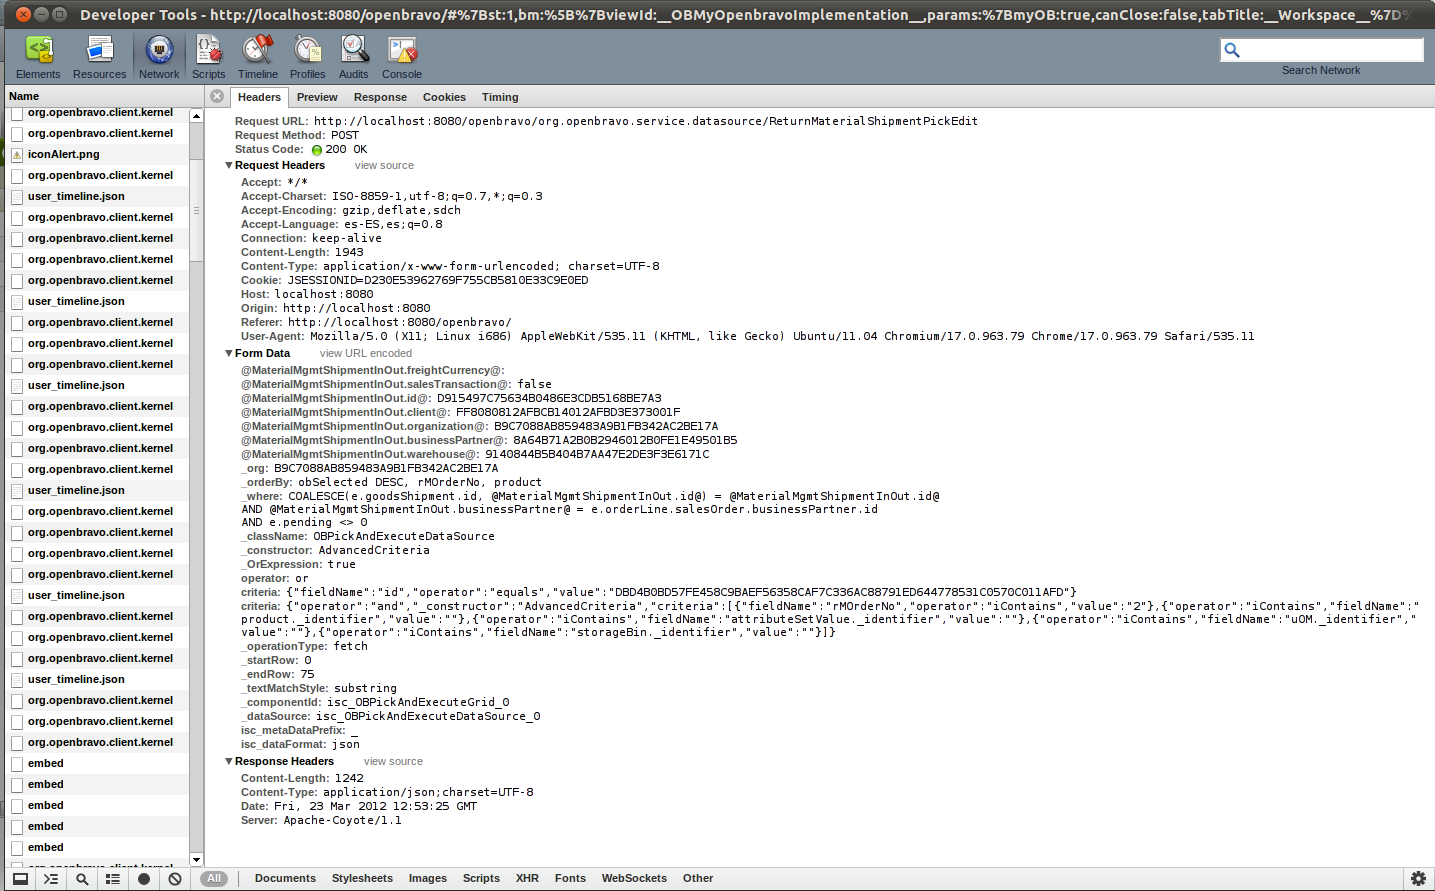Click the magnifier icon in bottom status bar
The image size is (1435, 891).
pos(82,879)
